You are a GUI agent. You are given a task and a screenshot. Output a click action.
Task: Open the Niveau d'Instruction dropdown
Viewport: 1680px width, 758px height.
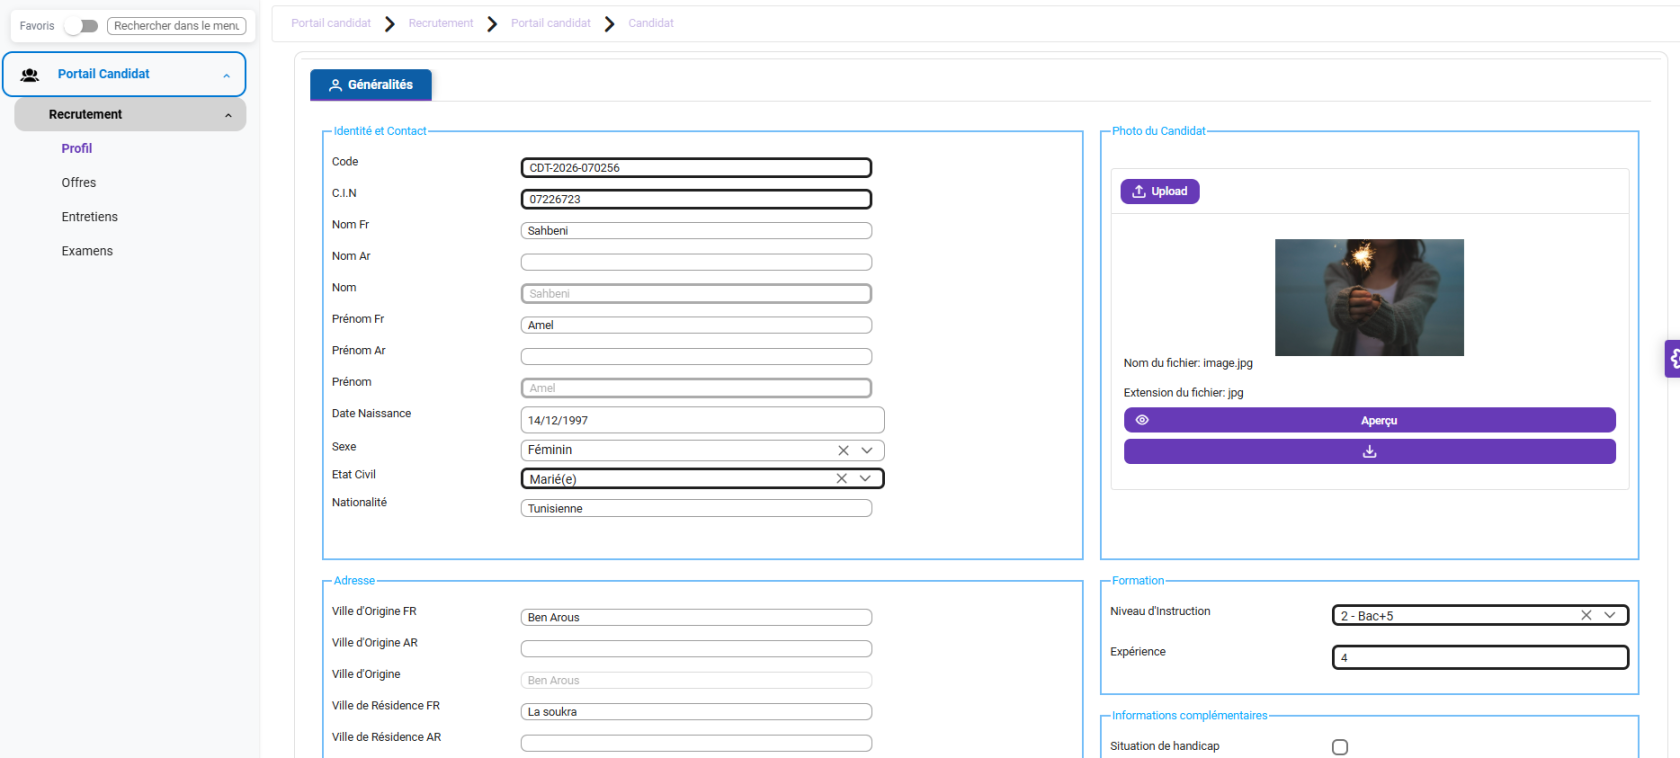1610,615
